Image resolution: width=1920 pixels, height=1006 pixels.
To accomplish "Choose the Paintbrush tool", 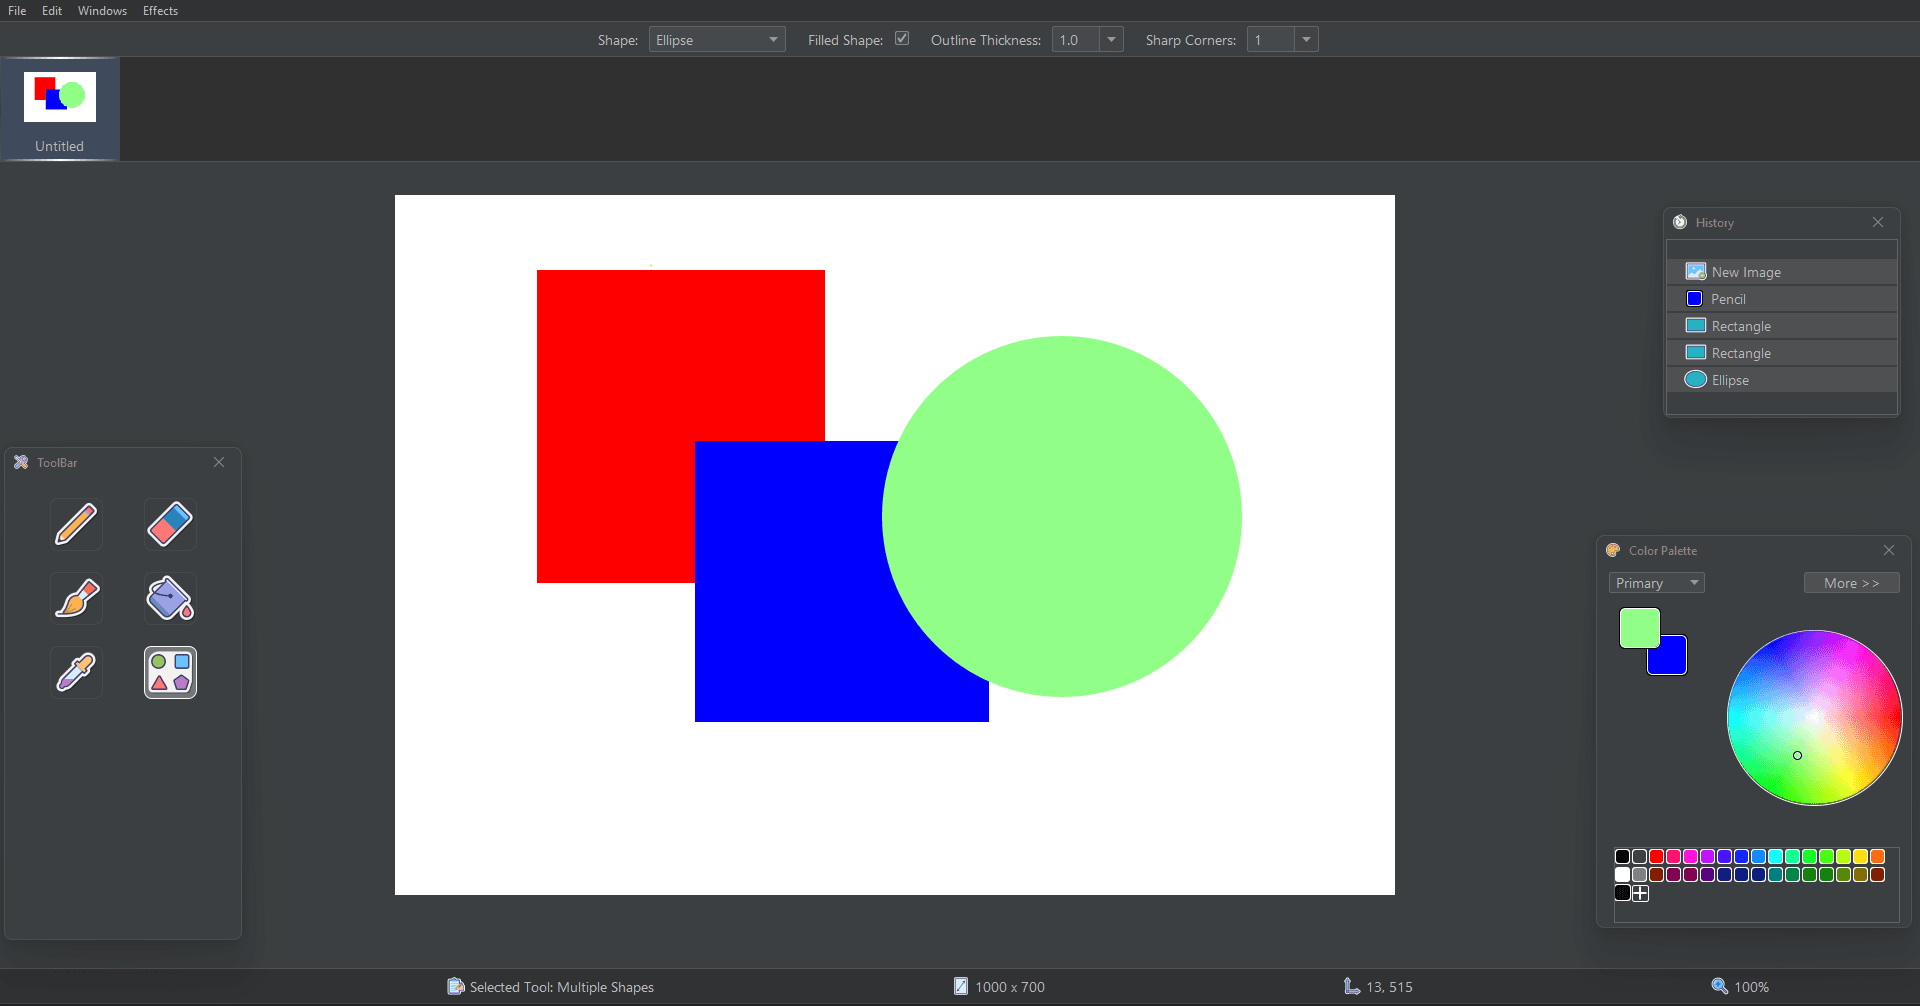I will click(x=77, y=598).
